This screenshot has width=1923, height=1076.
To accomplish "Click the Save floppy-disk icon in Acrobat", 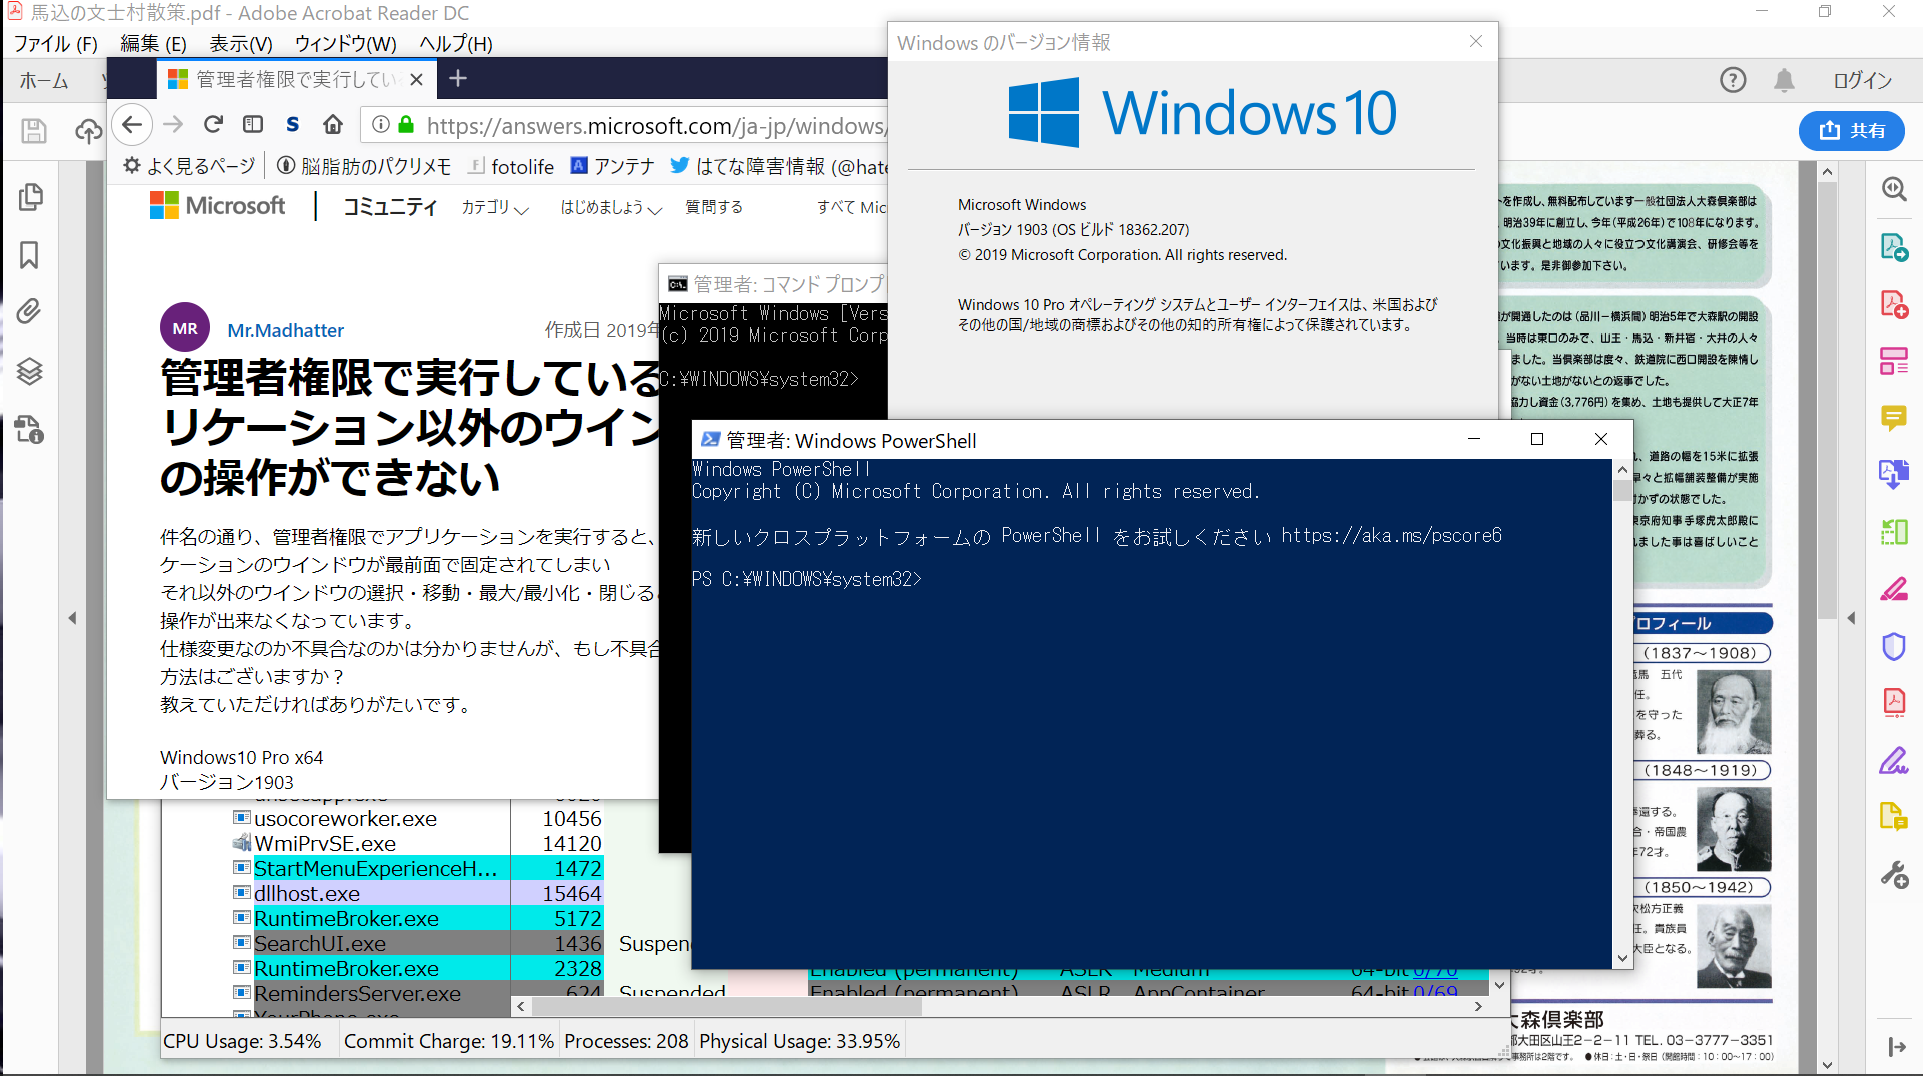I will click(x=34, y=131).
